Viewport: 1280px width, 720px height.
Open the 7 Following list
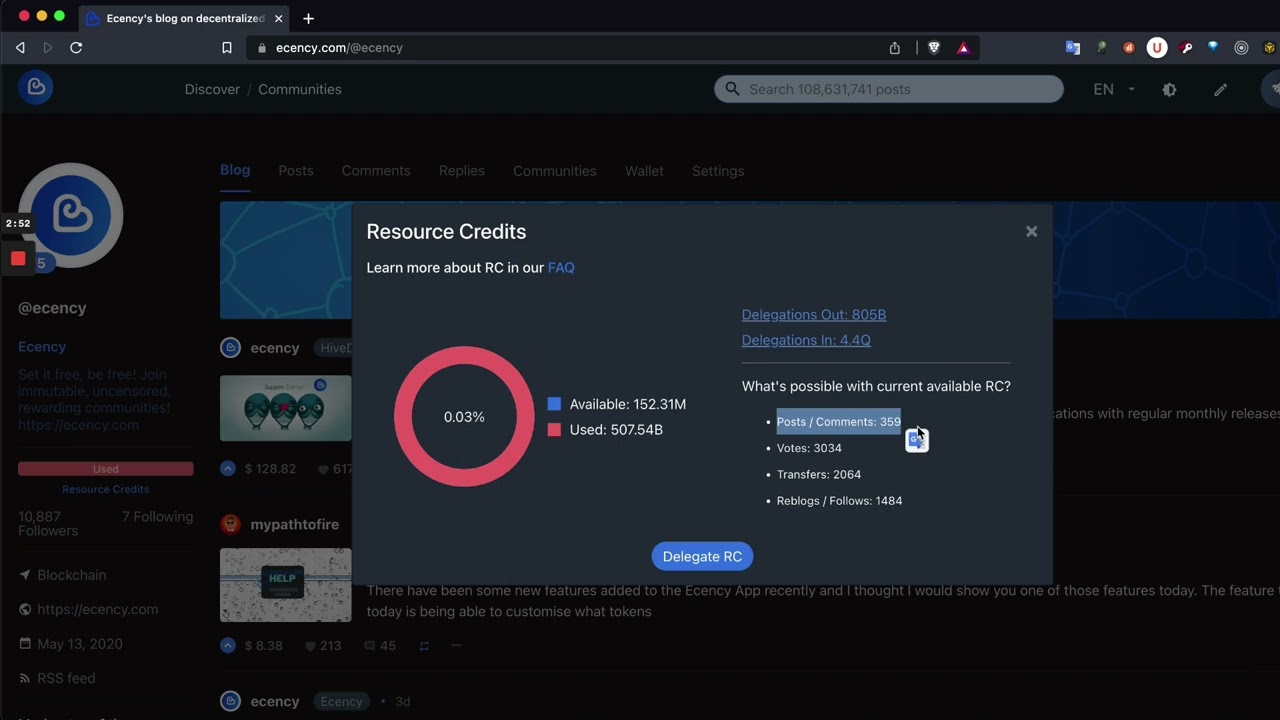(x=157, y=517)
